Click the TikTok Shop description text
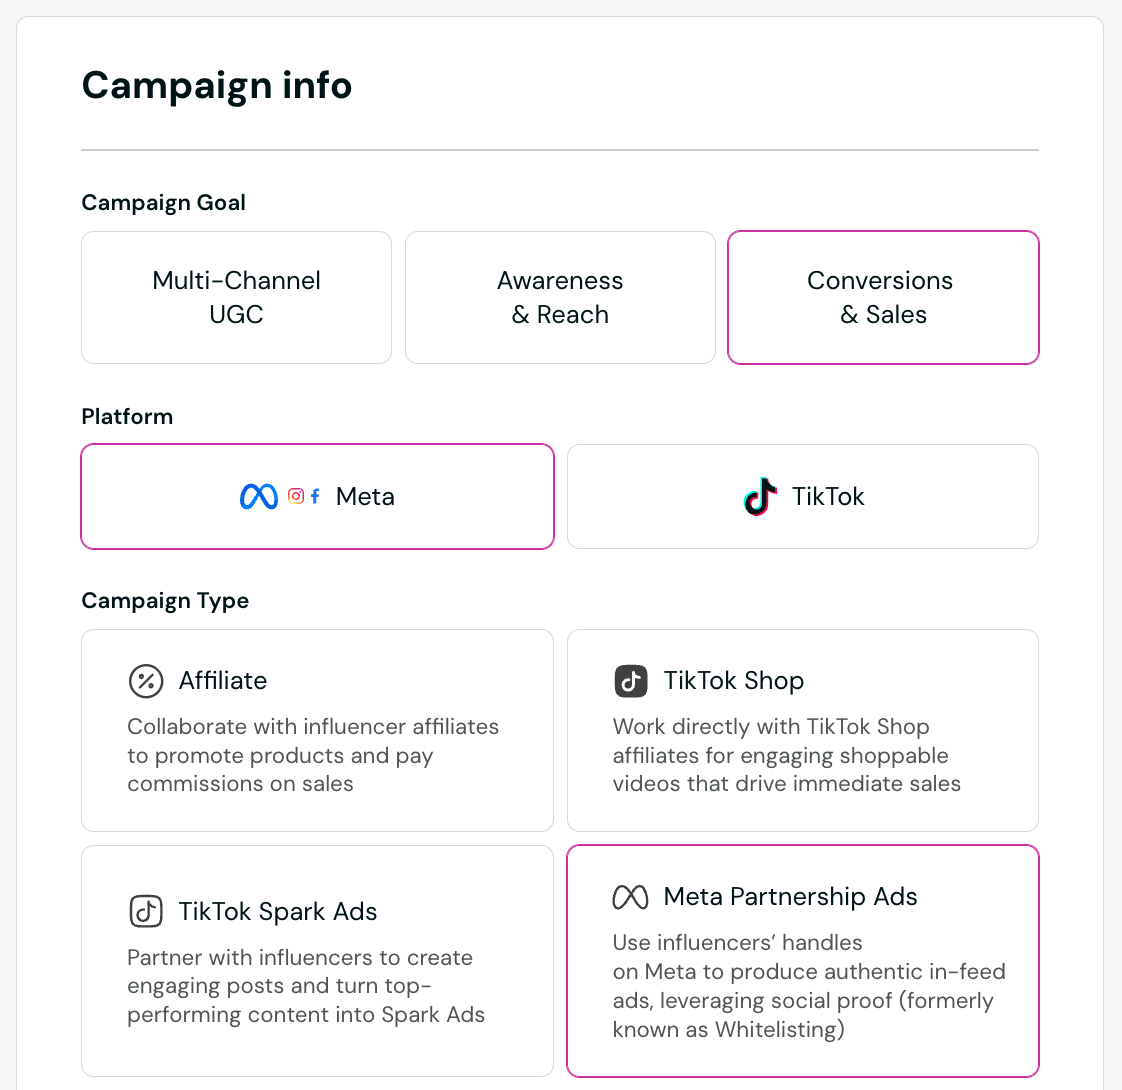 coord(786,755)
